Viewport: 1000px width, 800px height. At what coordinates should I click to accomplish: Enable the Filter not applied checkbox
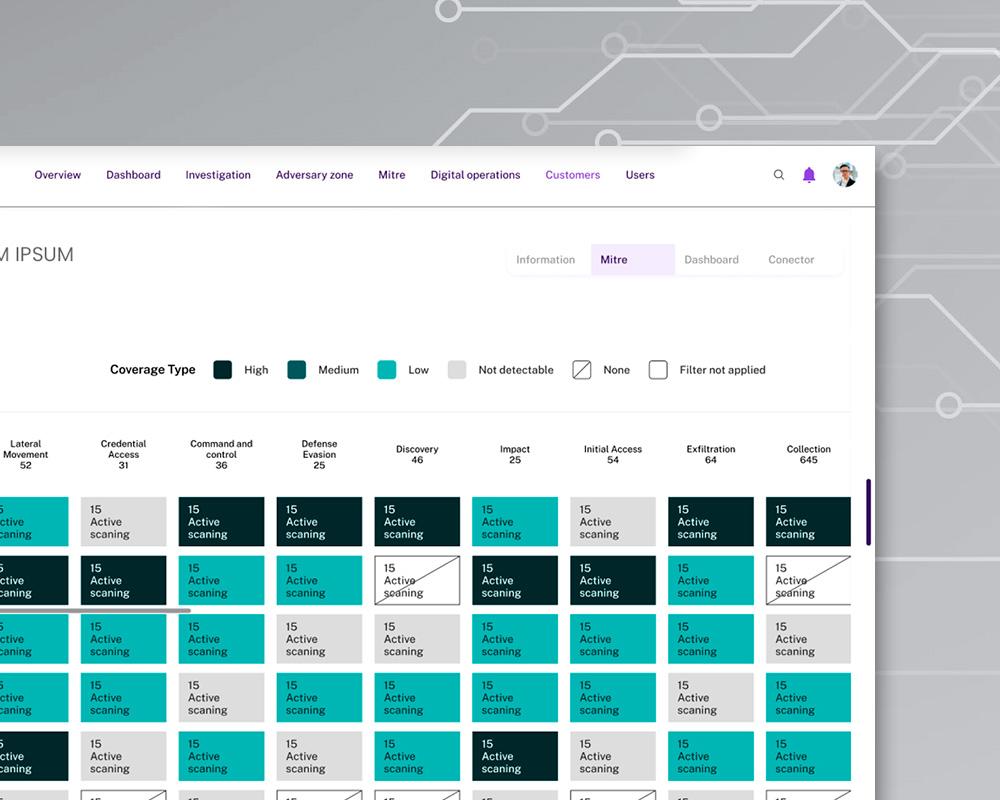coord(658,370)
